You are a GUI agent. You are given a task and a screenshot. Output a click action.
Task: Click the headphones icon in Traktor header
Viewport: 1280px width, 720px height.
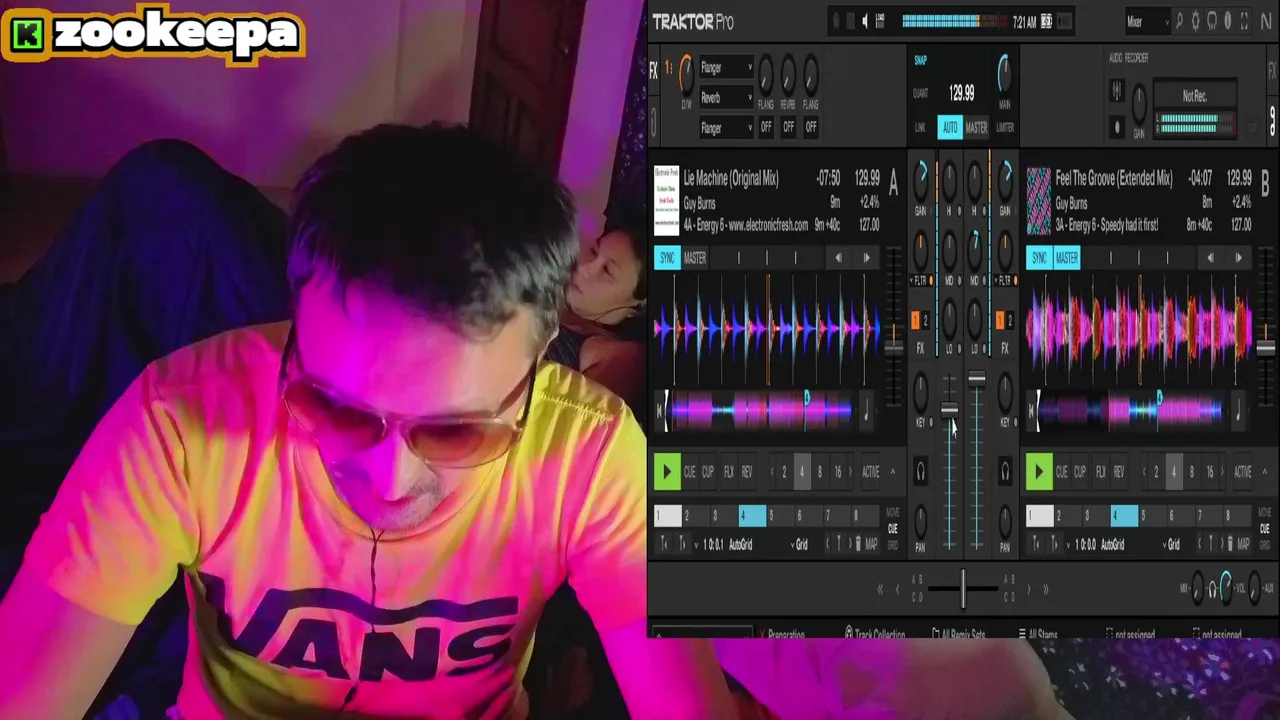pyautogui.click(x=1212, y=21)
